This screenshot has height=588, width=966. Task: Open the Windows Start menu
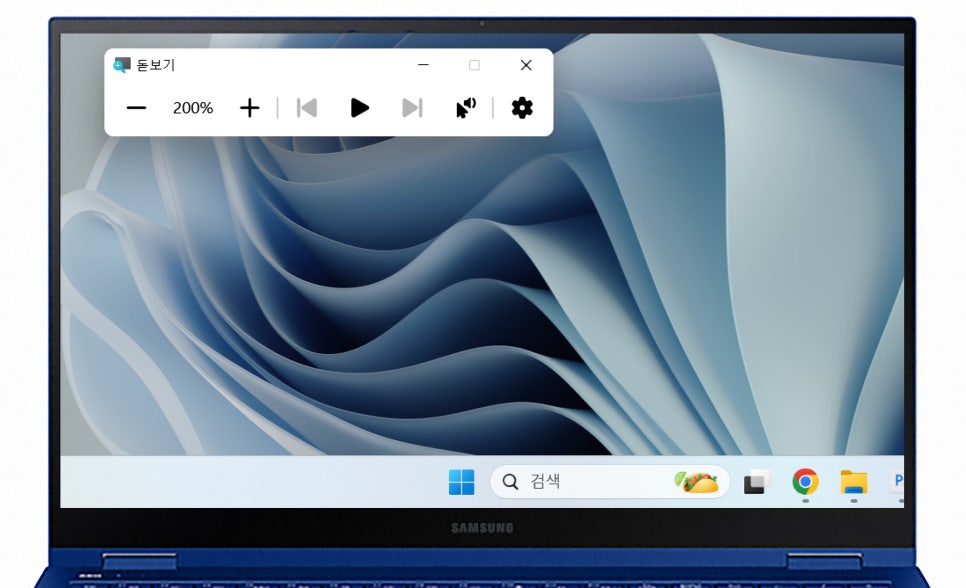click(461, 482)
